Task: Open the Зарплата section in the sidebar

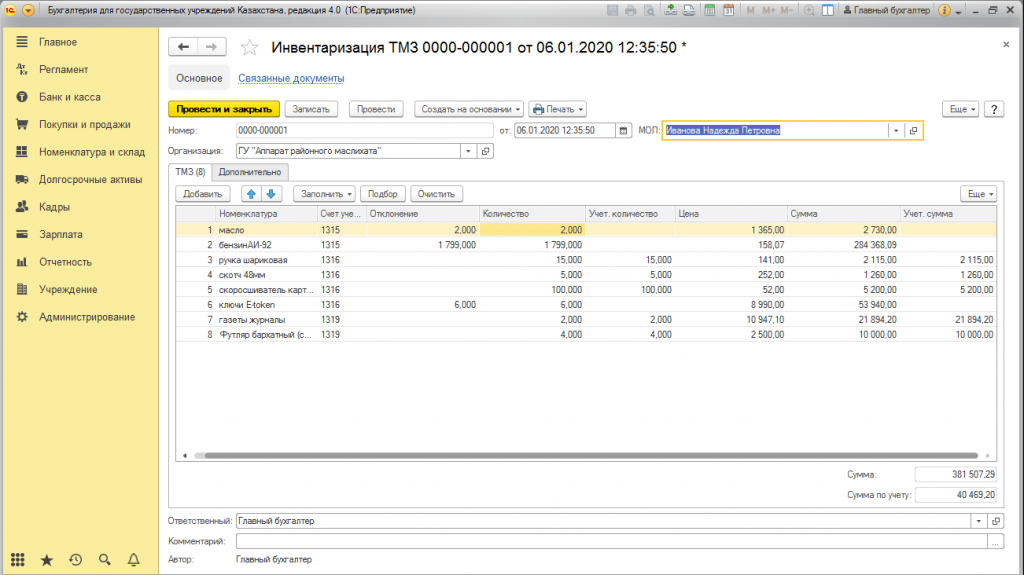Action: (x=60, y=234)
